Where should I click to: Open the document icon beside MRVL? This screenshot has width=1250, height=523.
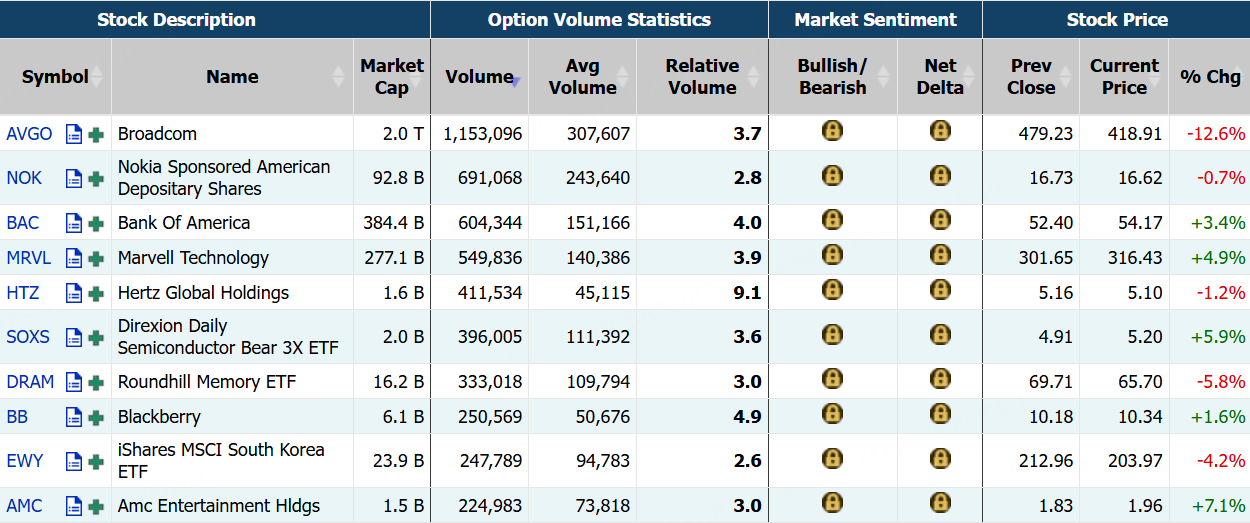pos(73,258)
